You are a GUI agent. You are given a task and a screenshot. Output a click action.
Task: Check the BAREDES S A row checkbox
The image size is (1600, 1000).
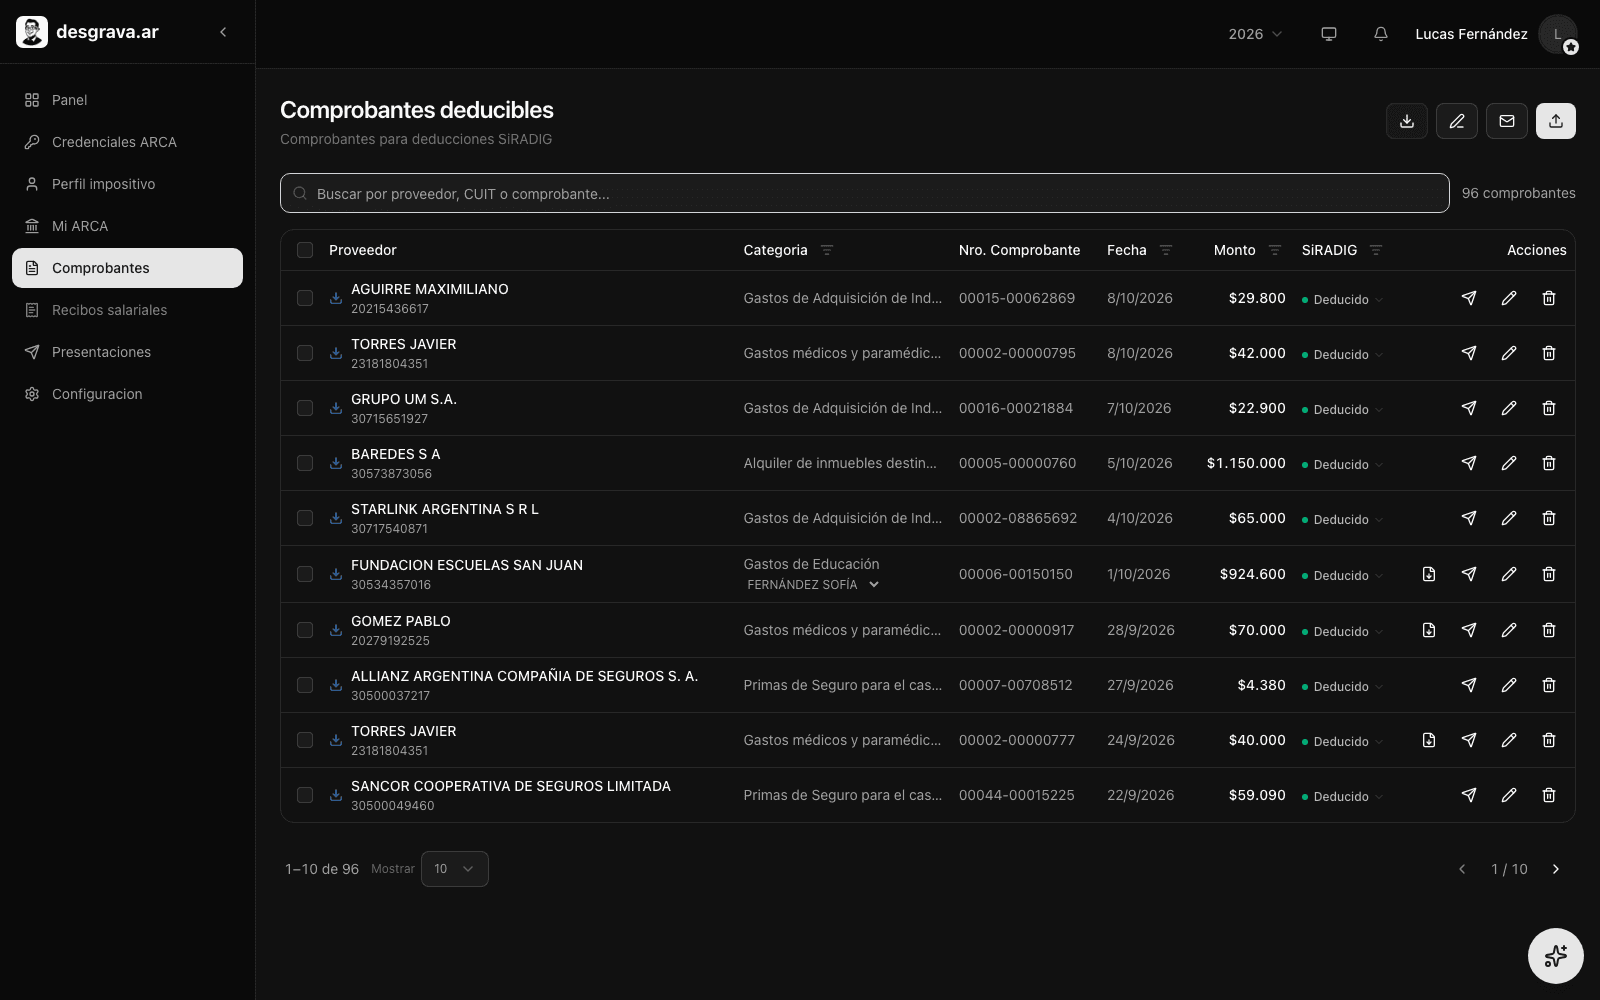pyautogui.click(x=305, y=463)
